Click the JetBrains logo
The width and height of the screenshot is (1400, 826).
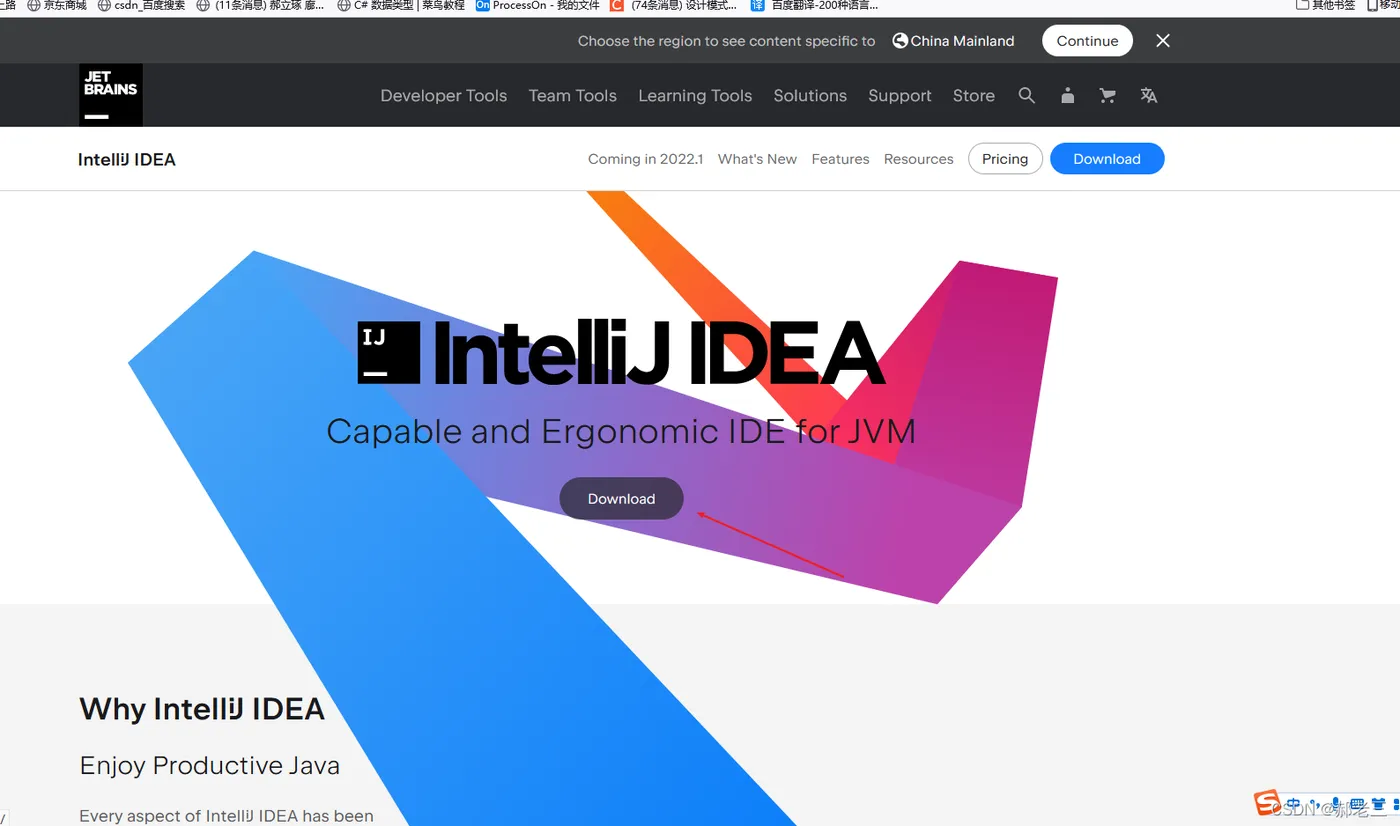[111, 95]
